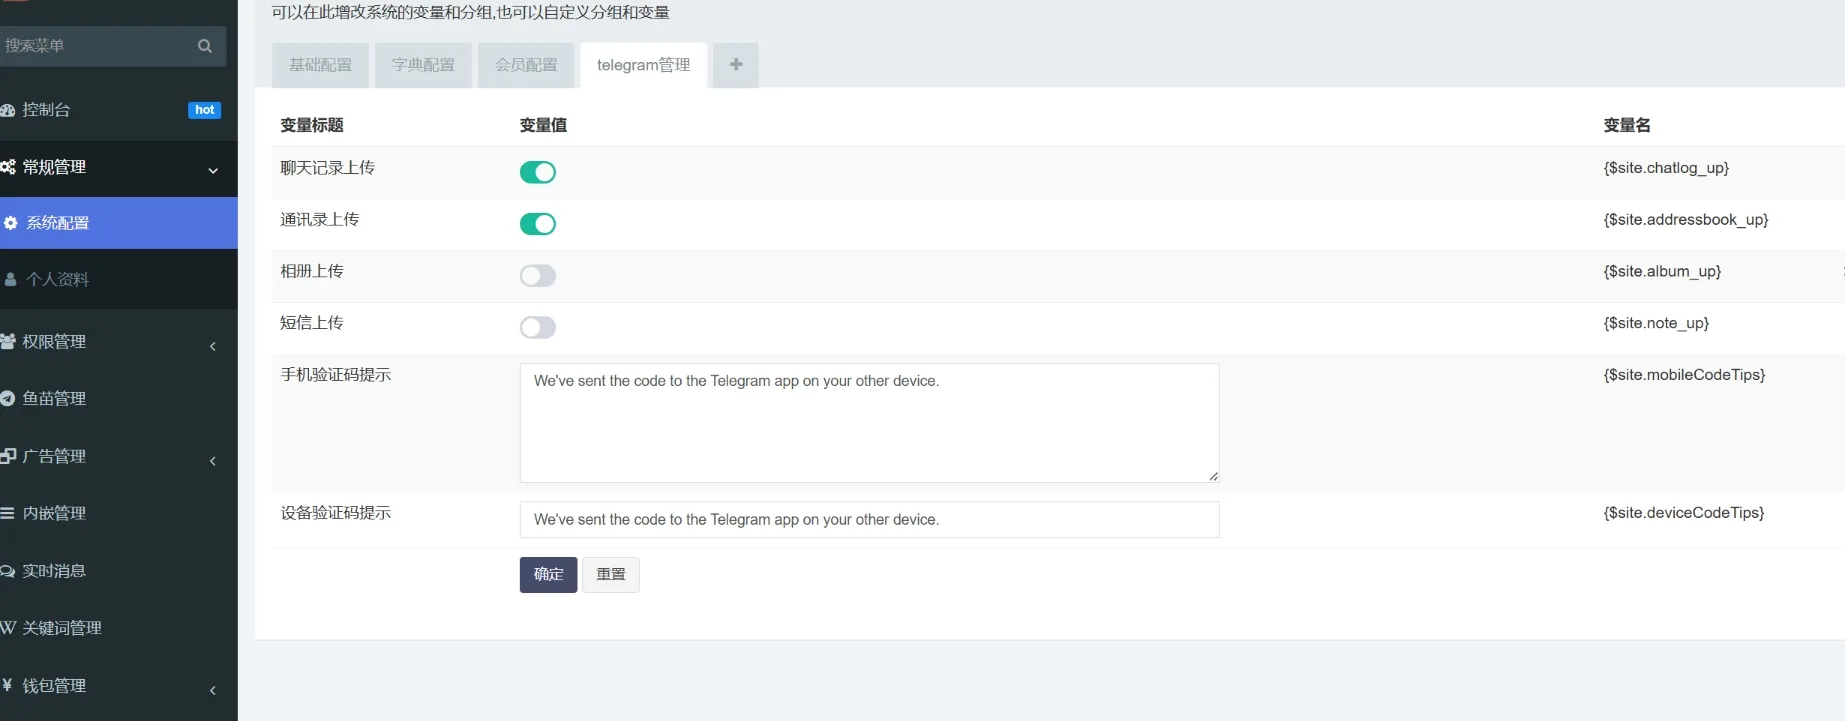Click the 钱包管理 yen icon

(8, 685)
